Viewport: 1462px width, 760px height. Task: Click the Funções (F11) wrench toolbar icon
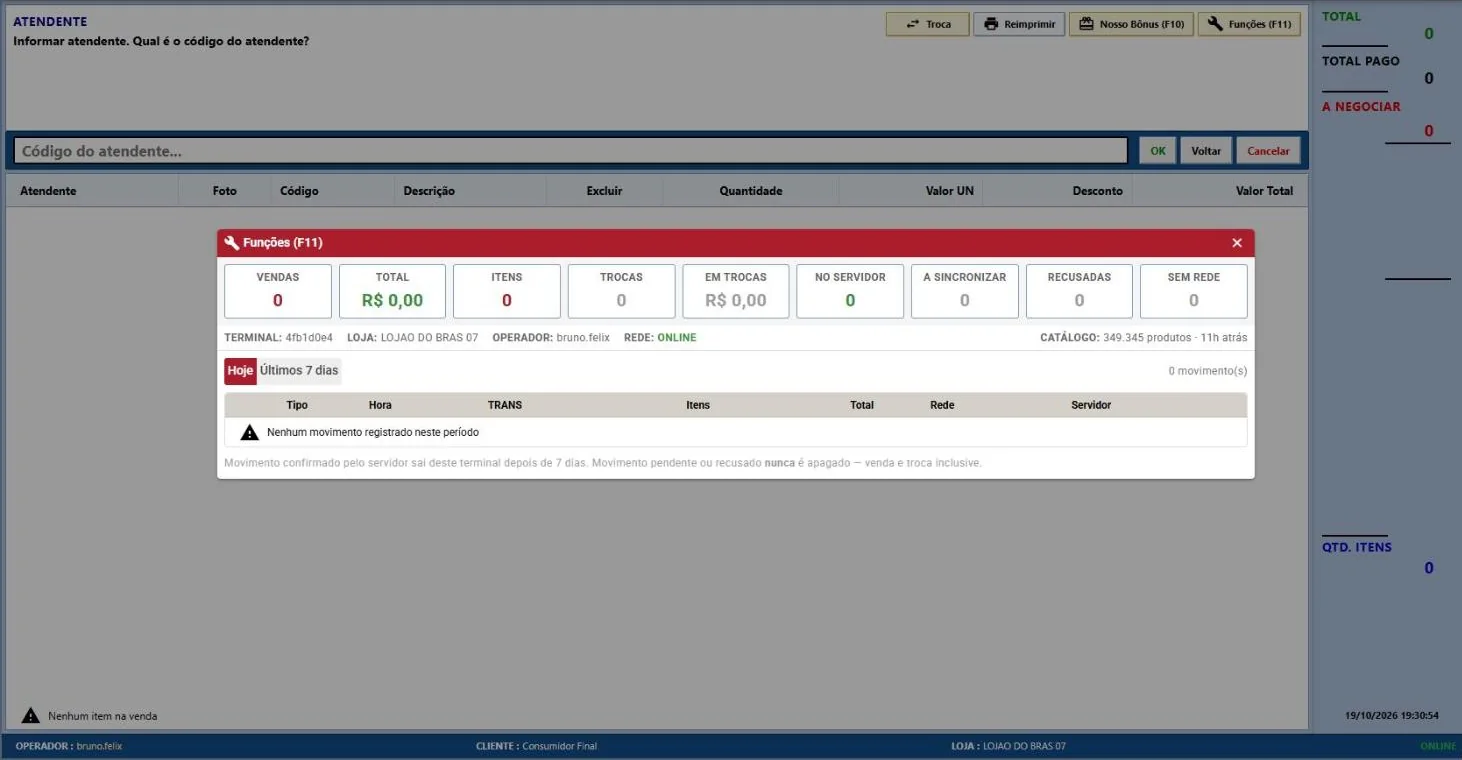(x=1215, y=24)
